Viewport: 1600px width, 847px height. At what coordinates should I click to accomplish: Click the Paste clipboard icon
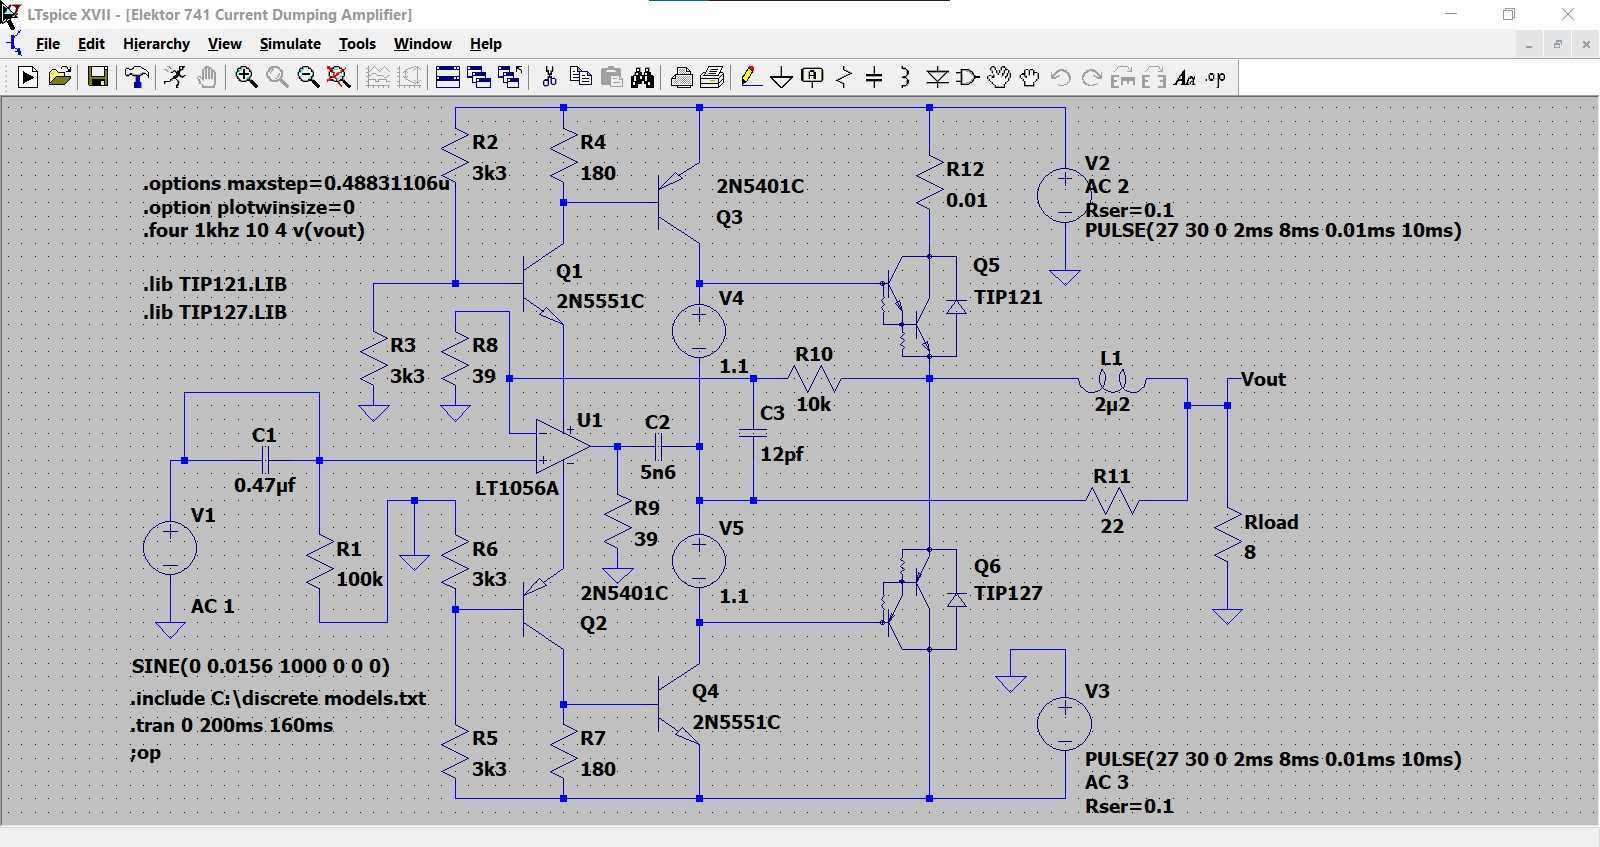612,77
